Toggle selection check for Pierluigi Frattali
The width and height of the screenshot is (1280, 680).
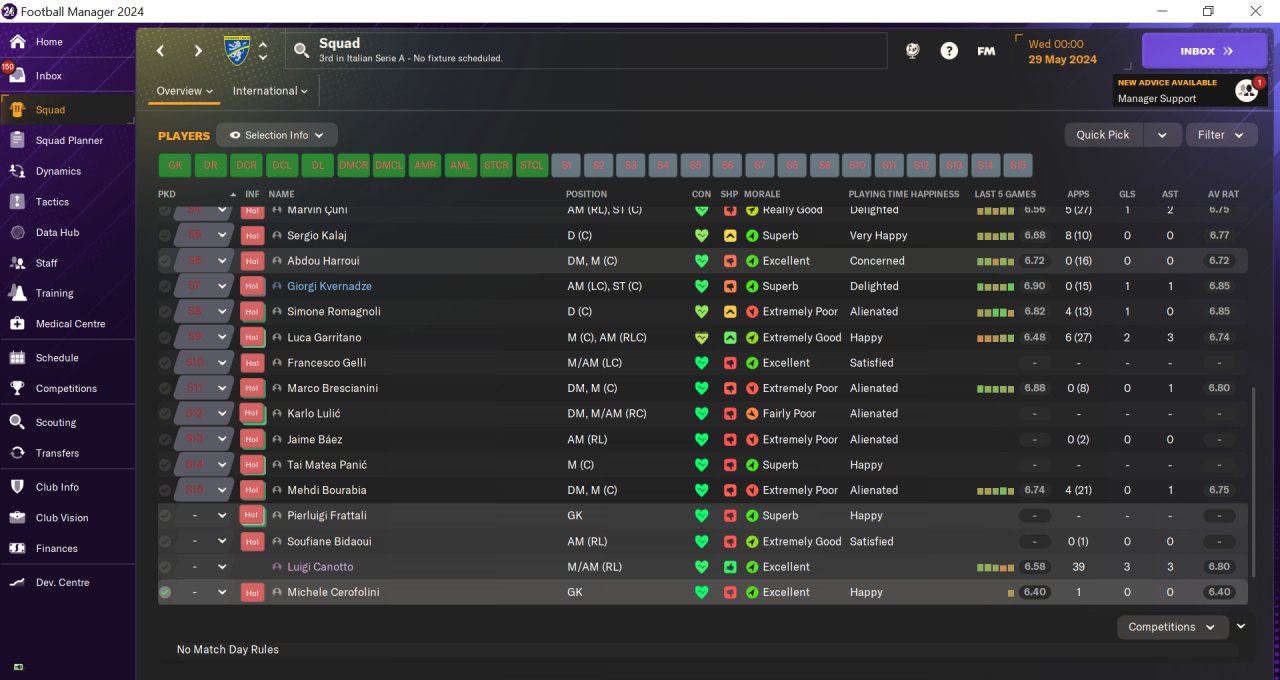coord(165,516)
